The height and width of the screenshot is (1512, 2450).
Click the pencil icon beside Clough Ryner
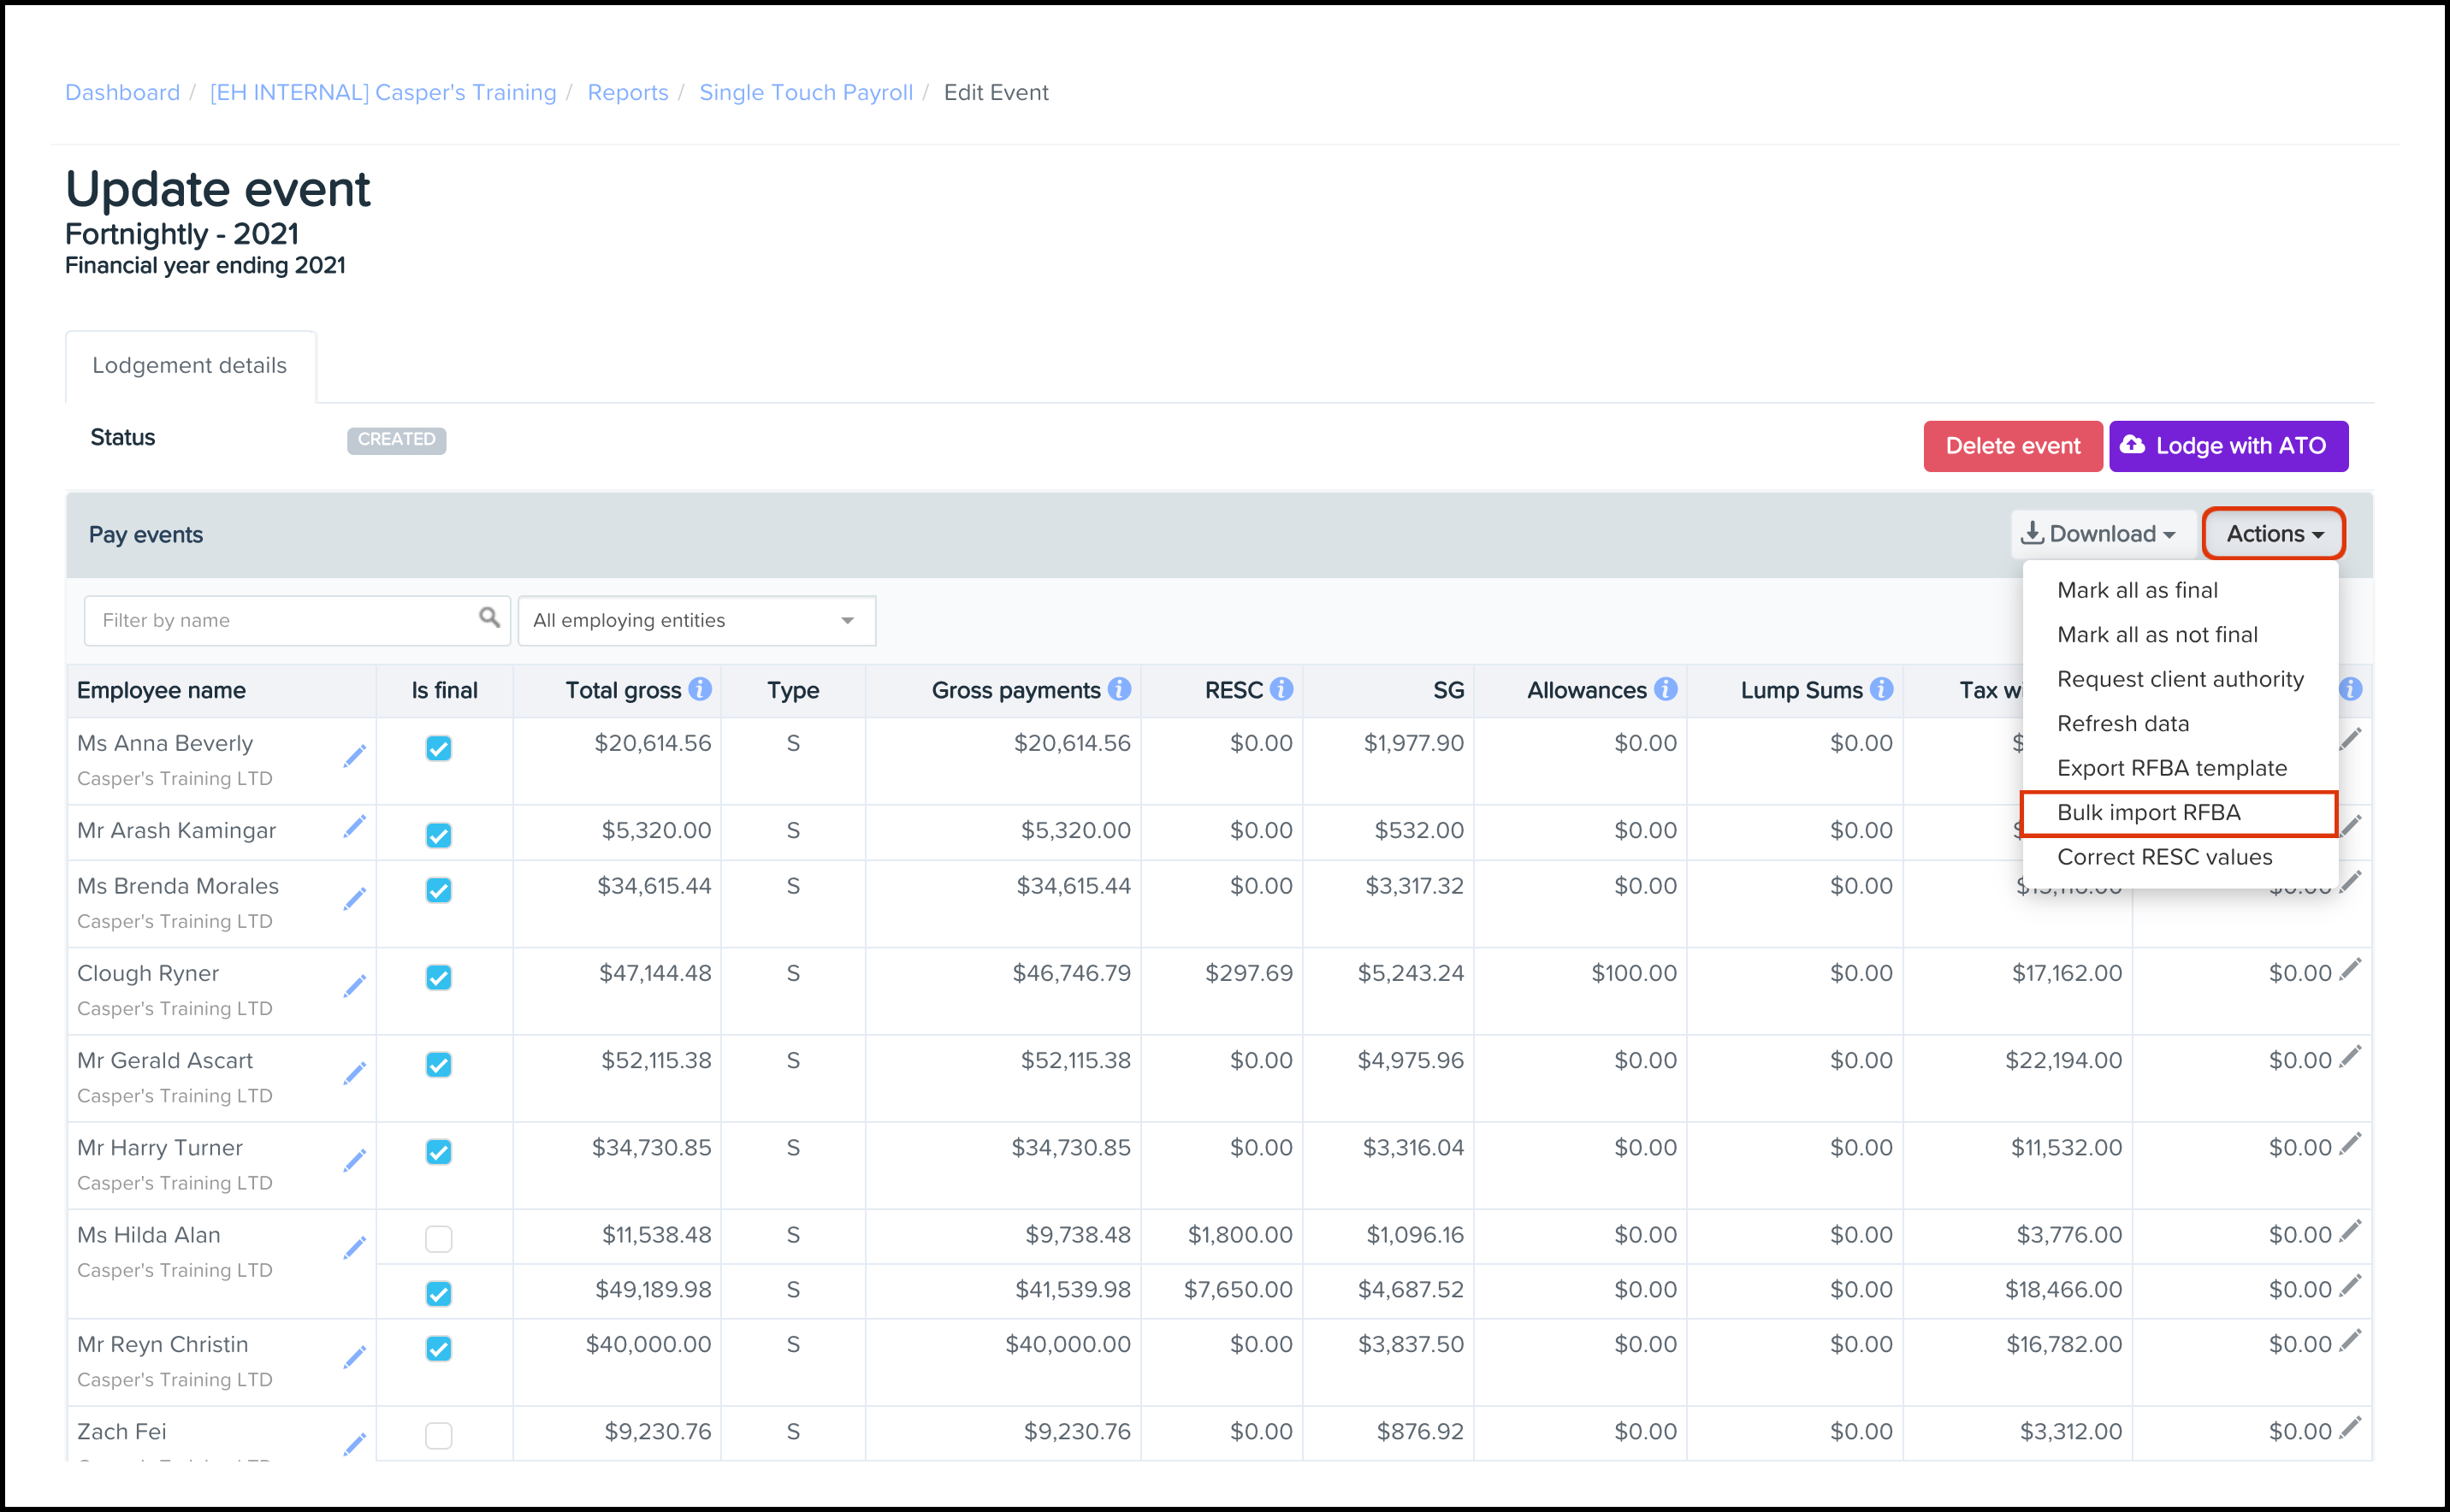355,986
